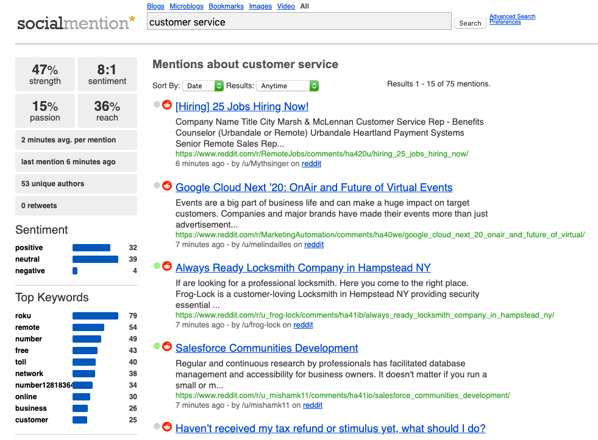
Task: Click green MarketingAutomation reddit URL
Action: tap(380, 234)
